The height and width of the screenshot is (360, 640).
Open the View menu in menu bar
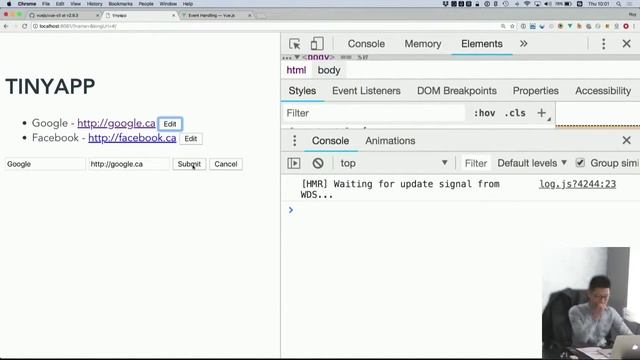pyautogui.click(x=75, y=4)
